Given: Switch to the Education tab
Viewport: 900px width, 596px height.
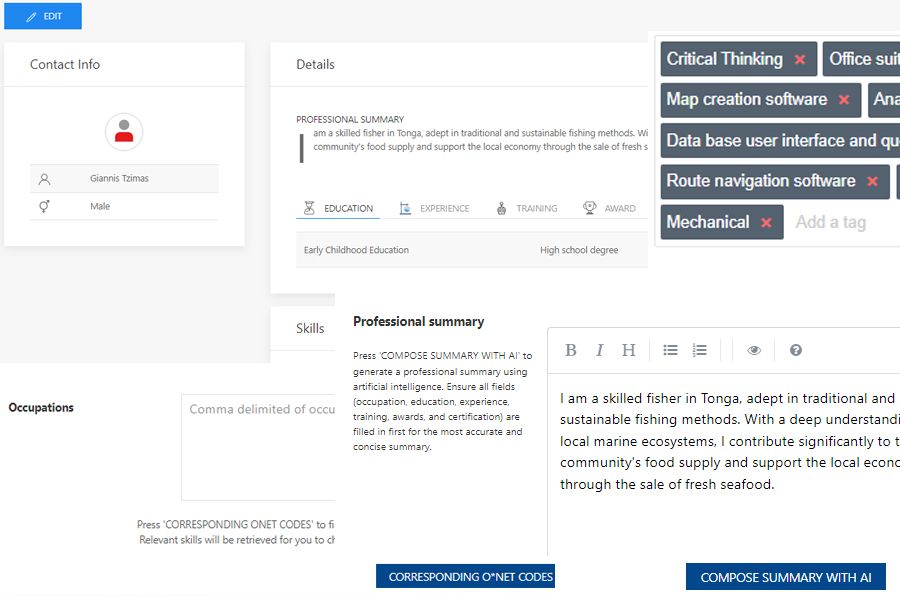Looking at the screenshot, I should 339,208.
